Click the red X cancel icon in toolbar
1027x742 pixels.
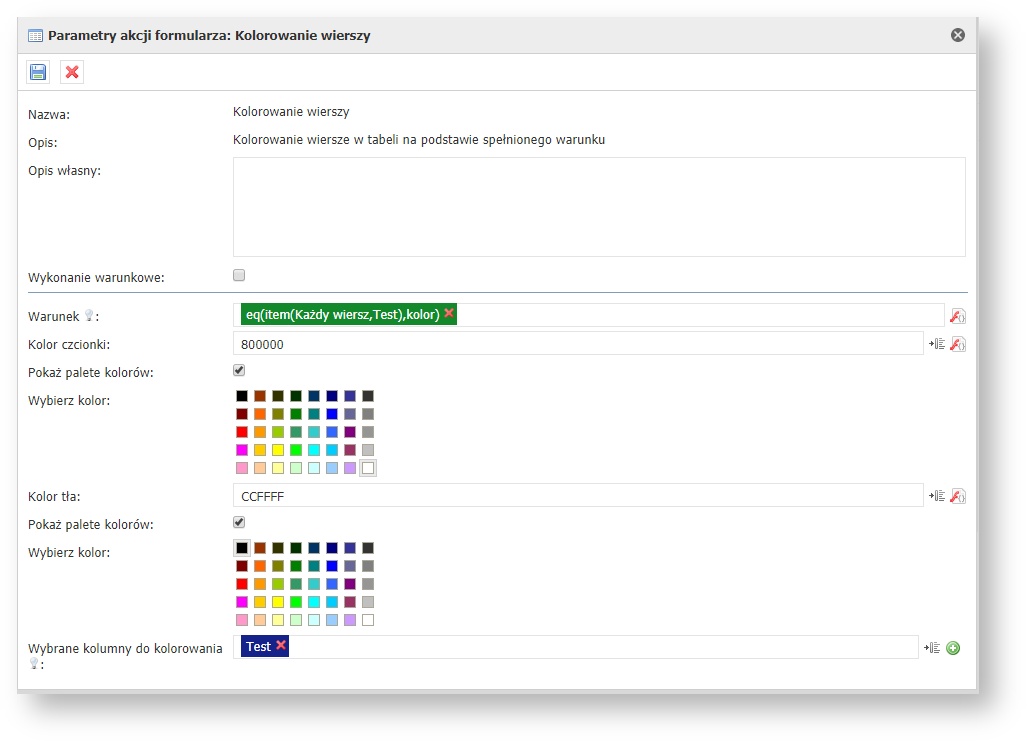pos(72,72)
